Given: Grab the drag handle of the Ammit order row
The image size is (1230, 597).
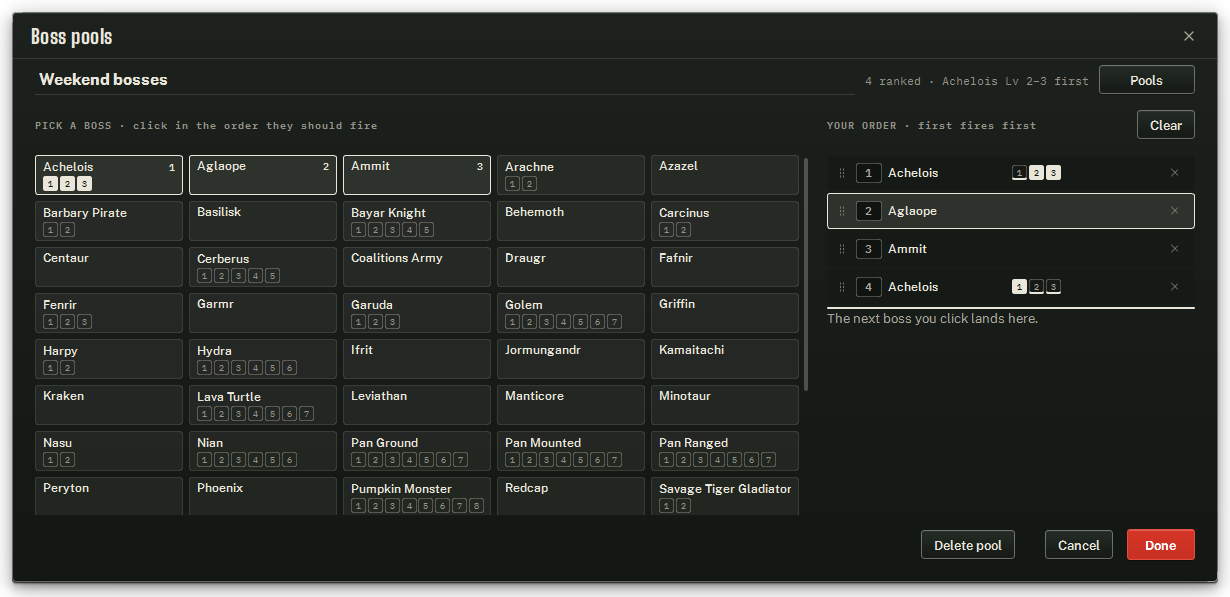Looking at the screenshot, I should [x=841, y=249].
